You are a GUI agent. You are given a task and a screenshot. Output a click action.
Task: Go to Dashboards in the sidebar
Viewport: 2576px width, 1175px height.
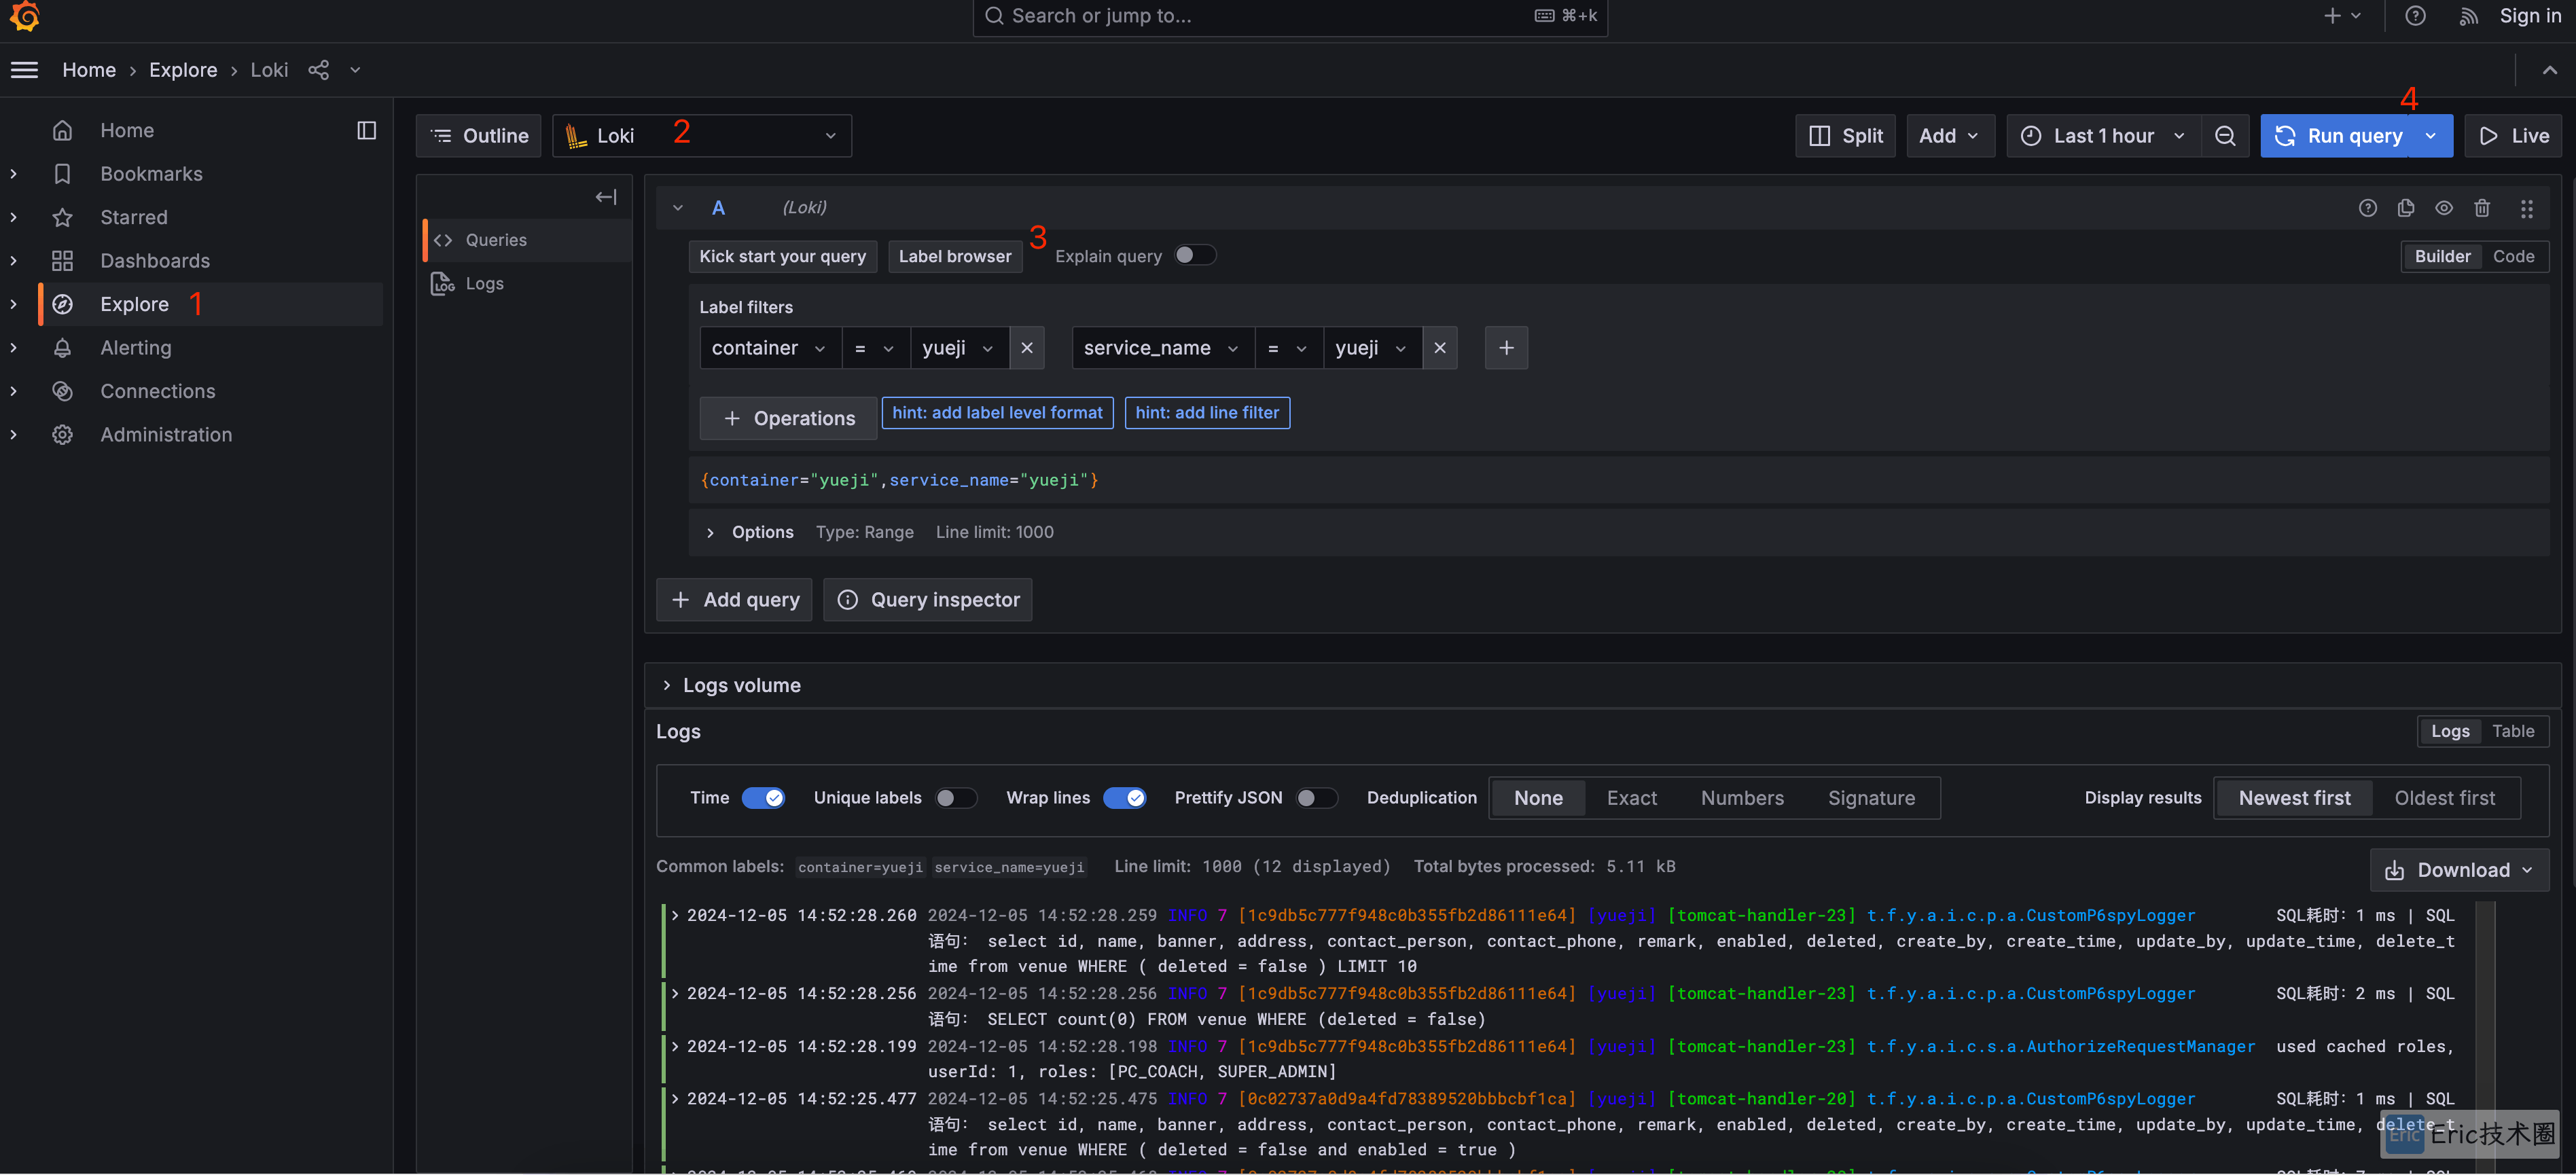point(155,261)
